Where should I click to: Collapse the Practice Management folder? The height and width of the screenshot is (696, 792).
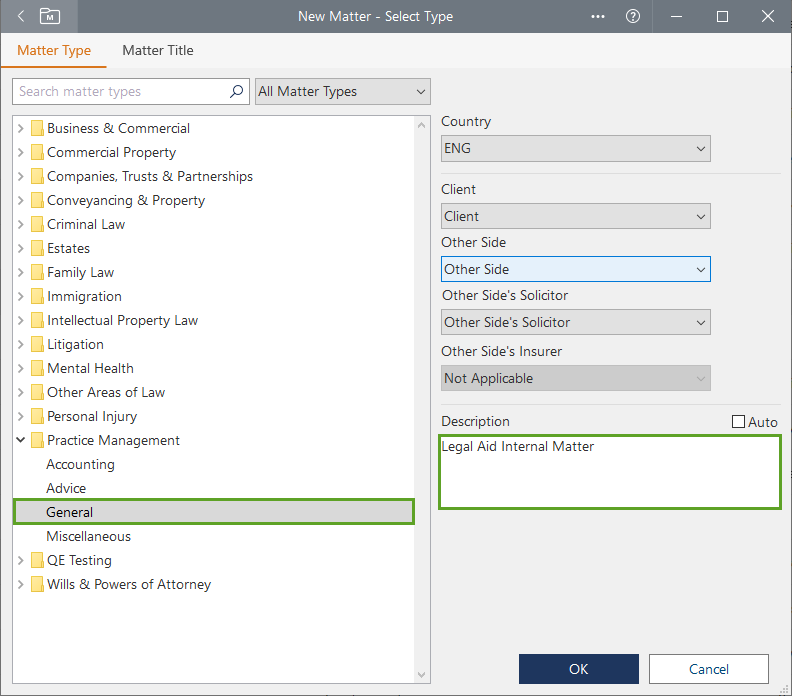click(x=21, y=440)
